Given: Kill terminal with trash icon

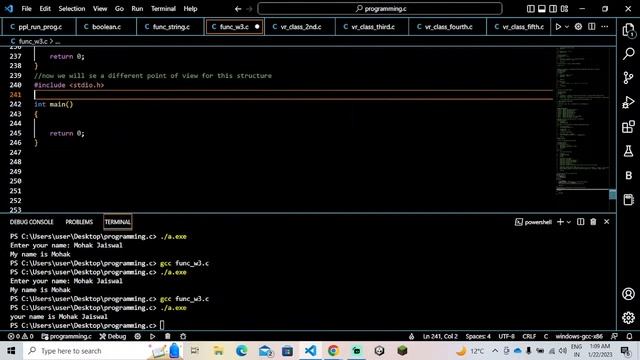Looking at the screenshot, I should (593, 222).
